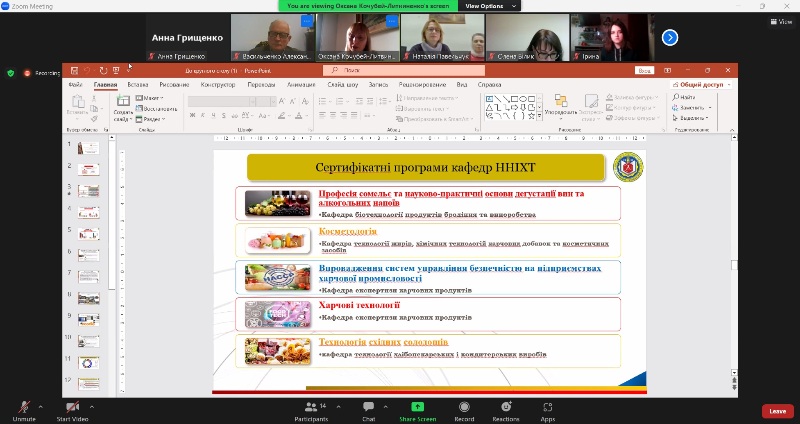Select the first slide thumbnail
Screen dimensions: 800x424
tap(89, 147)
